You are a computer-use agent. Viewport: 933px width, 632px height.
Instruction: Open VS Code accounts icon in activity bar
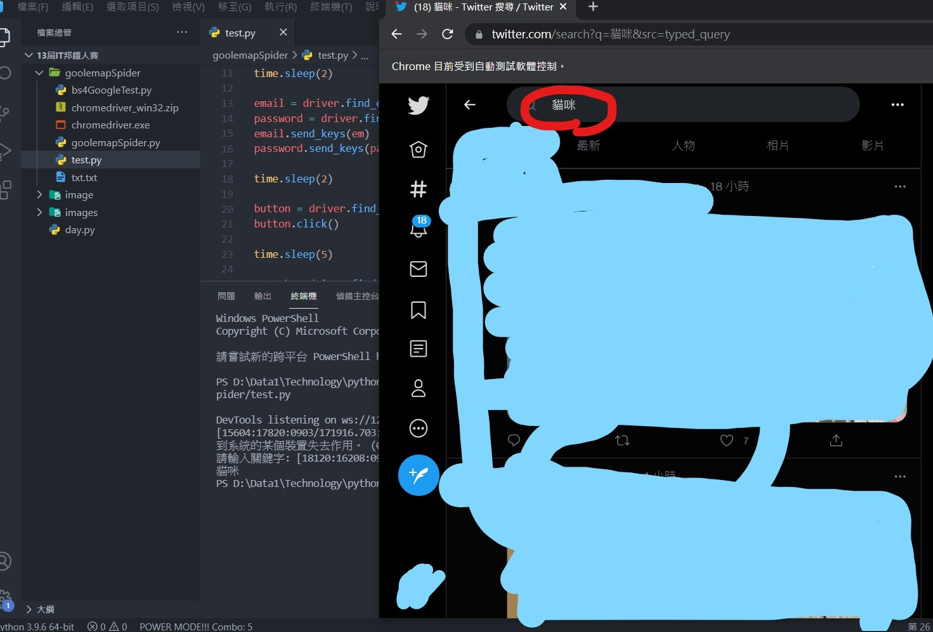[5, 561]
